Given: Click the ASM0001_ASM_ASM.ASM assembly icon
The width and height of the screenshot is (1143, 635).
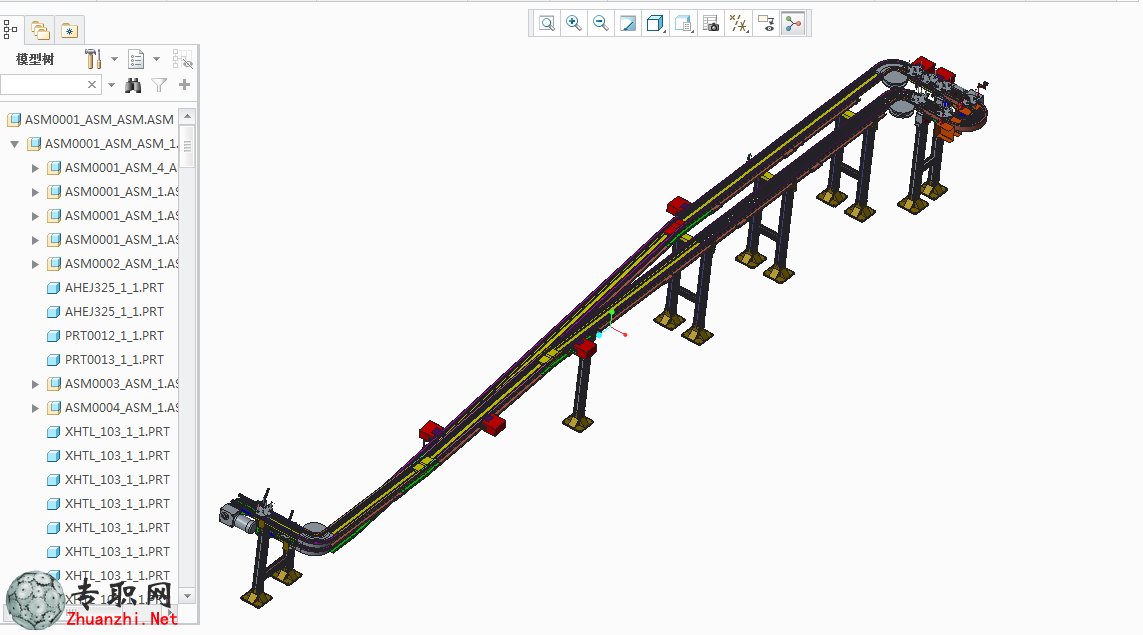Looking at the screenshot, I should [x=14, y=120].
